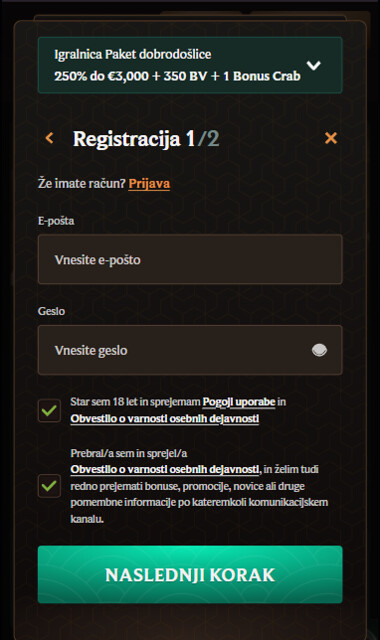This screenshot has height=640, width=380.
Task: Open the Pogoji uporabe link
Action: point(239,402)
